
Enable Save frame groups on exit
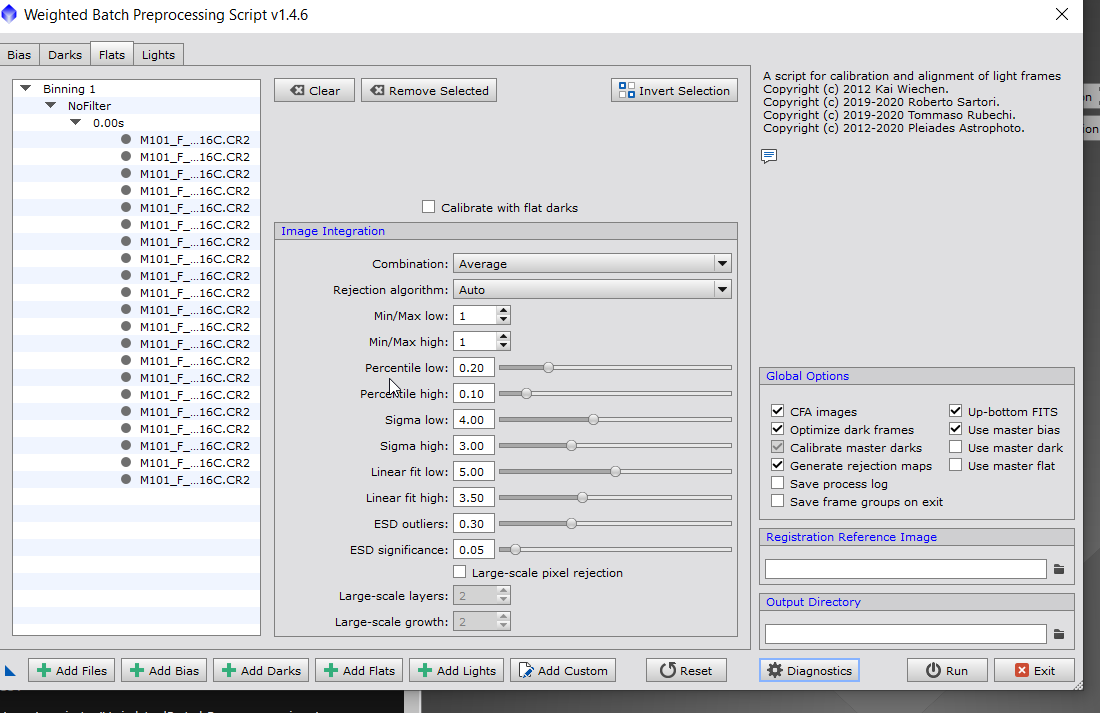point(777,501)
